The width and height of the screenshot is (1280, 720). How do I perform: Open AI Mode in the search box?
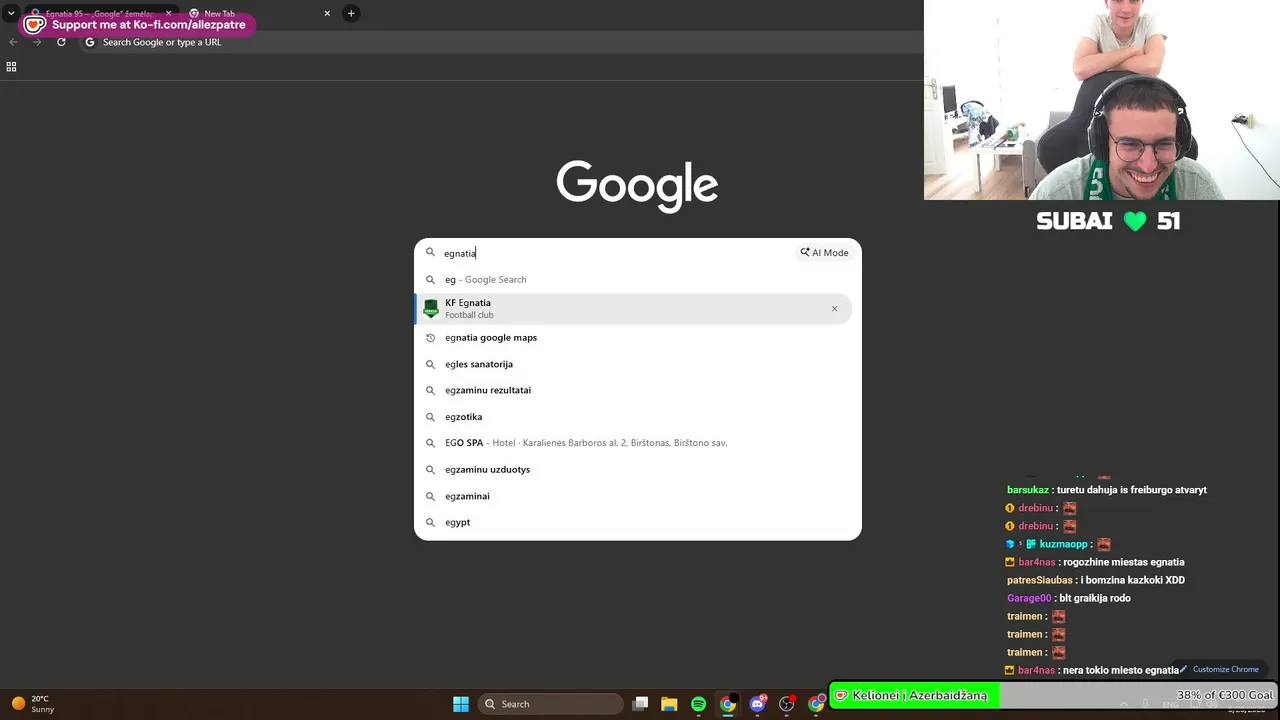pos(824,253)
